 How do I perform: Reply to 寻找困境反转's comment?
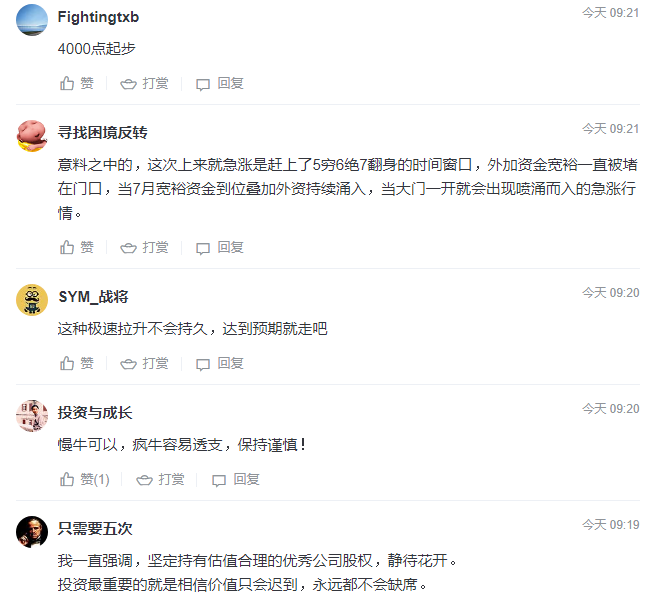(219, 247)
